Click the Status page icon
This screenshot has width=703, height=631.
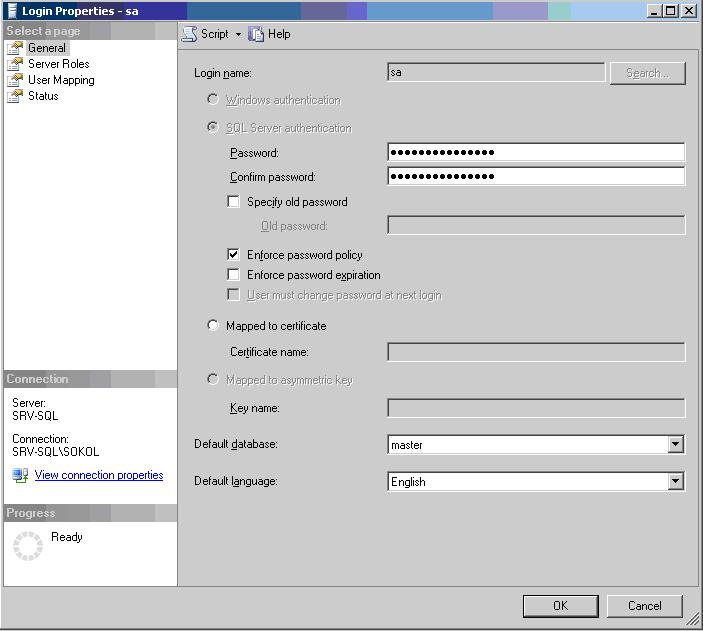pos(15,96)
